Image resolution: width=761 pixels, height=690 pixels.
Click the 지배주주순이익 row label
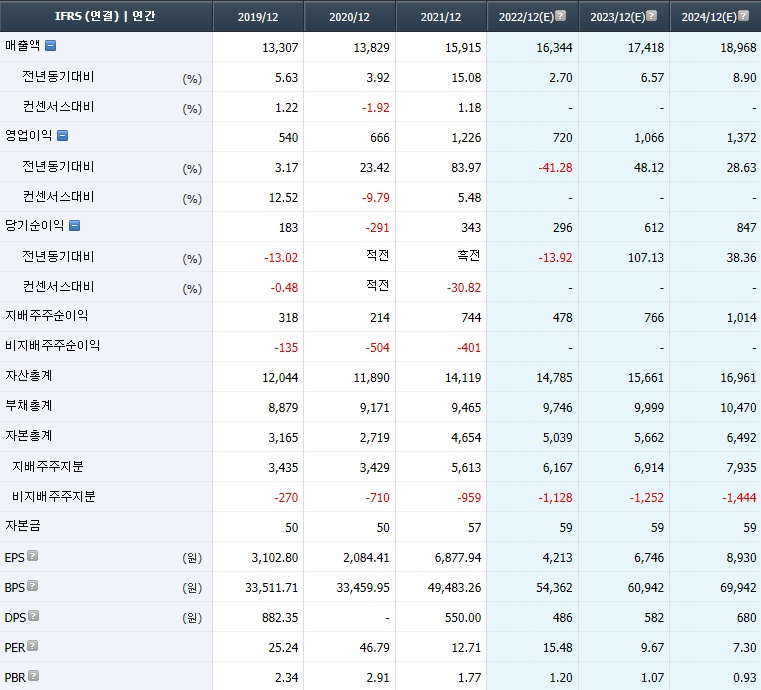pyautogui.click(x=47, y=316)
